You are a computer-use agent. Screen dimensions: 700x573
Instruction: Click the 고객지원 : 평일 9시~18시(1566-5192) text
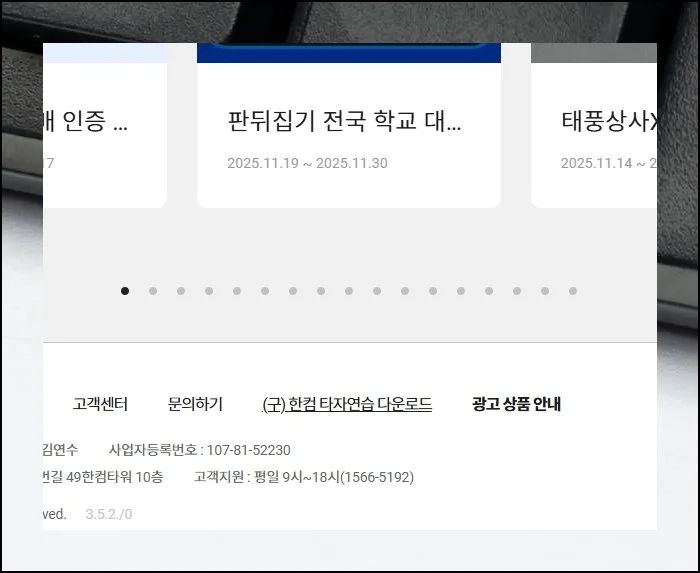point(304,477)
